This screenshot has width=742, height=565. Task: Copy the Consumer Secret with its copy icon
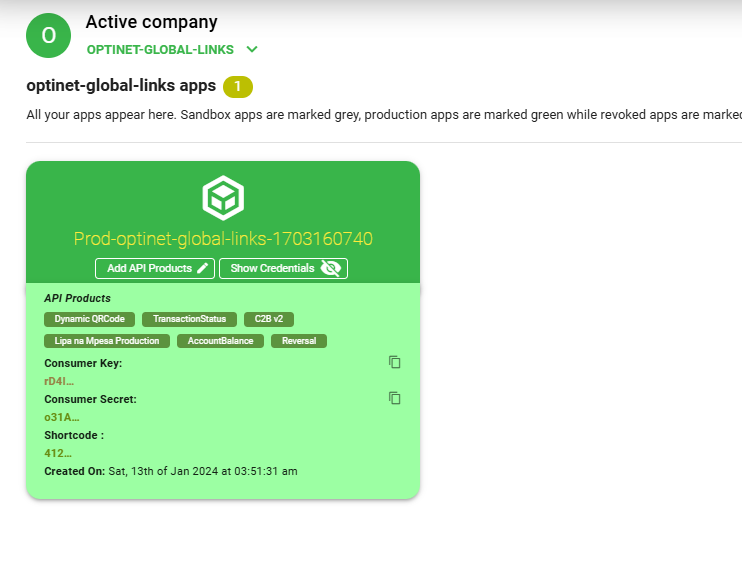click(395, 398)
